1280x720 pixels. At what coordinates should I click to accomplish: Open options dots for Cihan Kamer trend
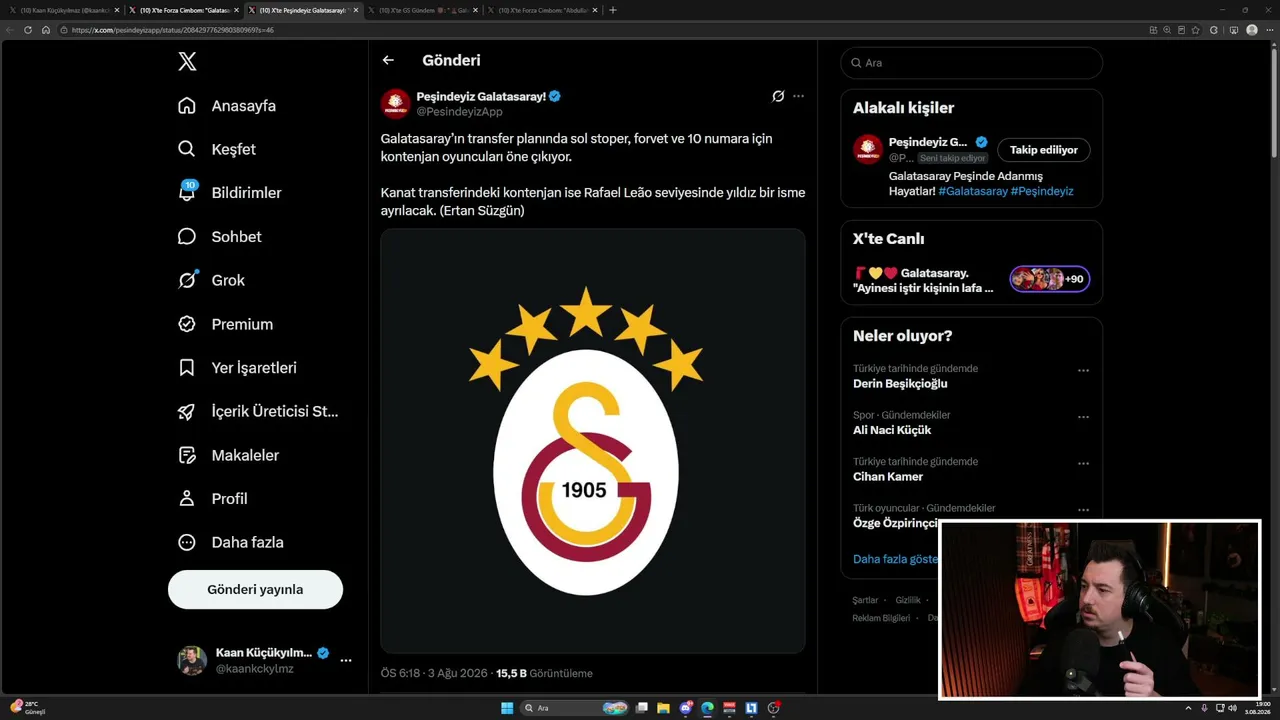(x=1083, y=463)
